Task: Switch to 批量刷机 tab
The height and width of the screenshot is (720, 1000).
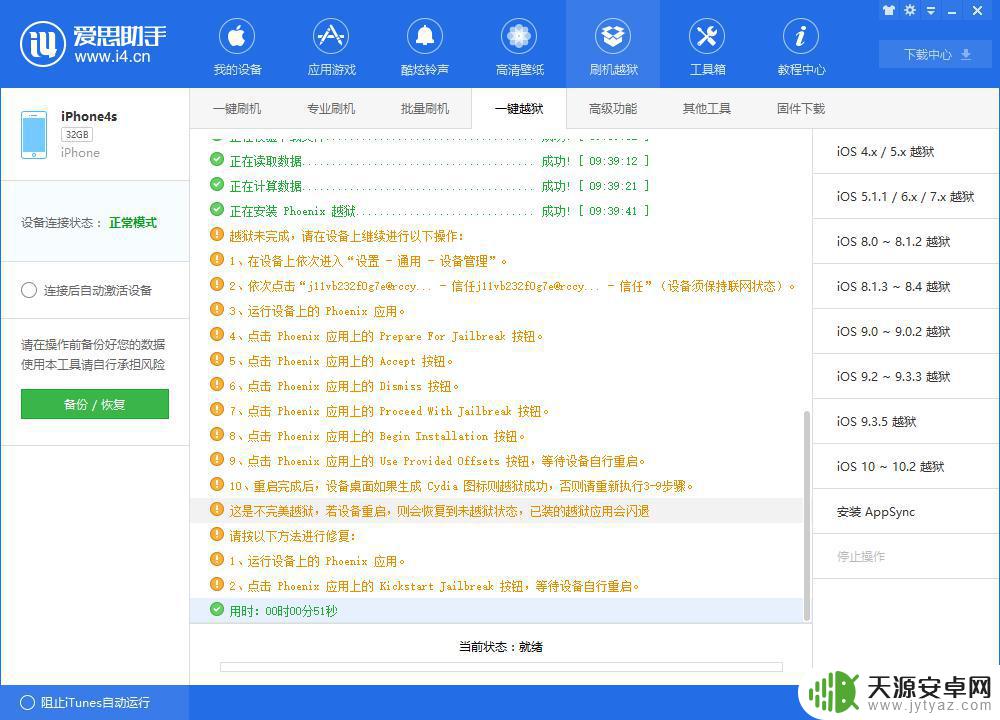Action: [425, 109]
